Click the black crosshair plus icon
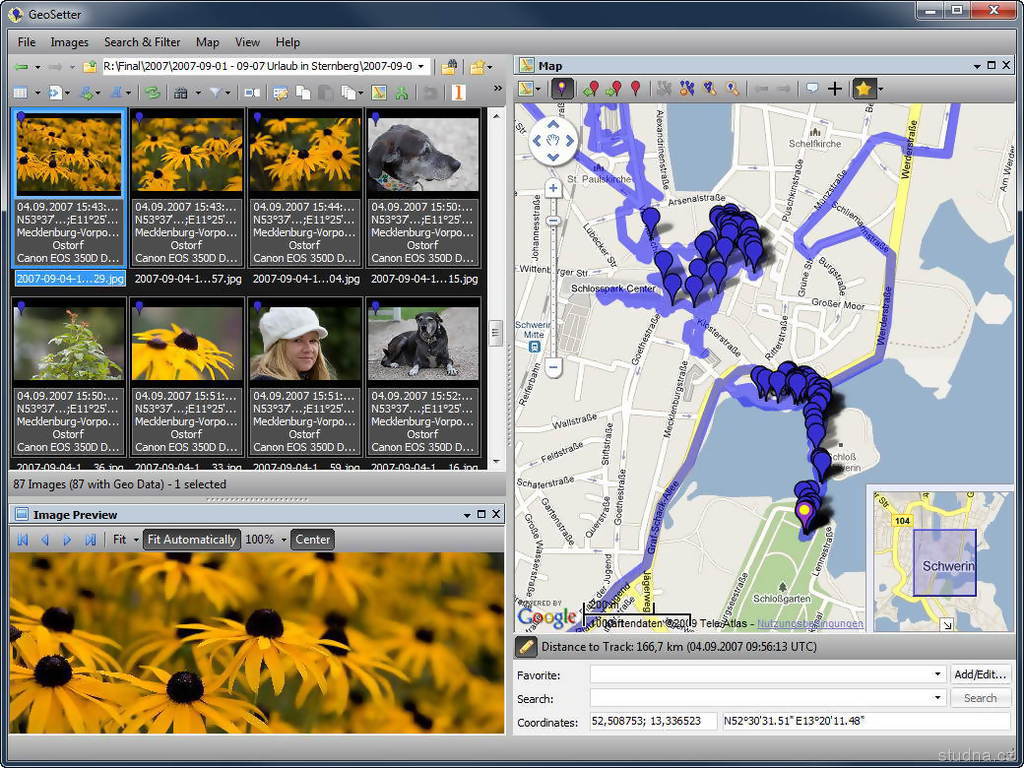 (835, 89)
